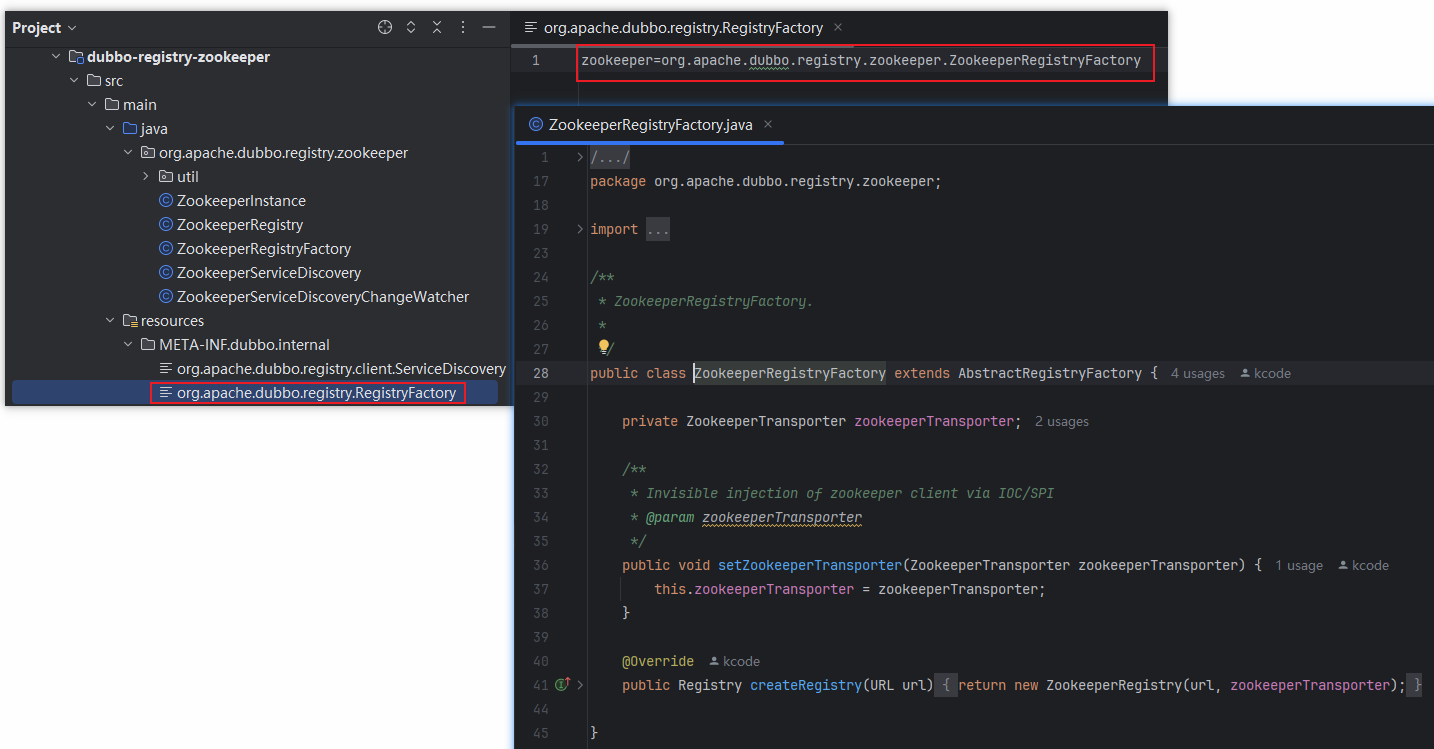Image resolution: width=1434 pixels, height=749 pixels.
Task: Select org.apache.dubbo.registry.client.ServiceDiscovery resource file
Action: click(x=341, y=369)
